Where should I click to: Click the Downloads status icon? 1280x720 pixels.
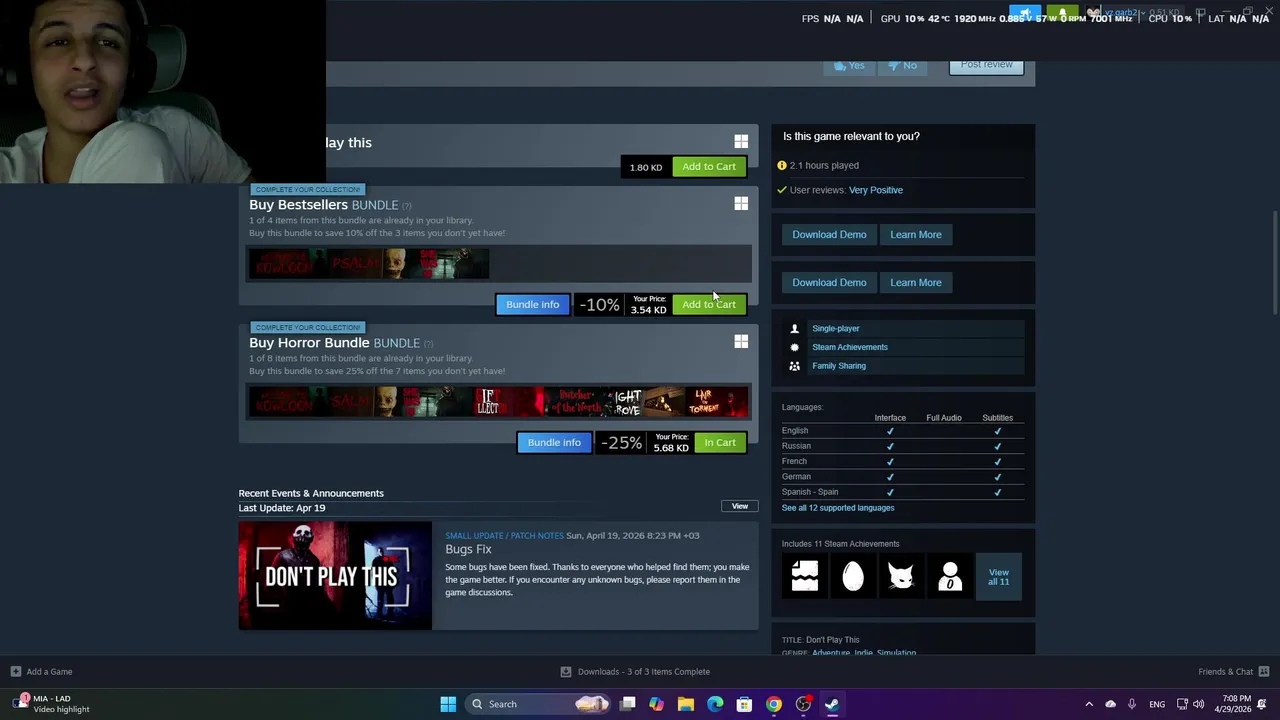(x=566, y=672)
